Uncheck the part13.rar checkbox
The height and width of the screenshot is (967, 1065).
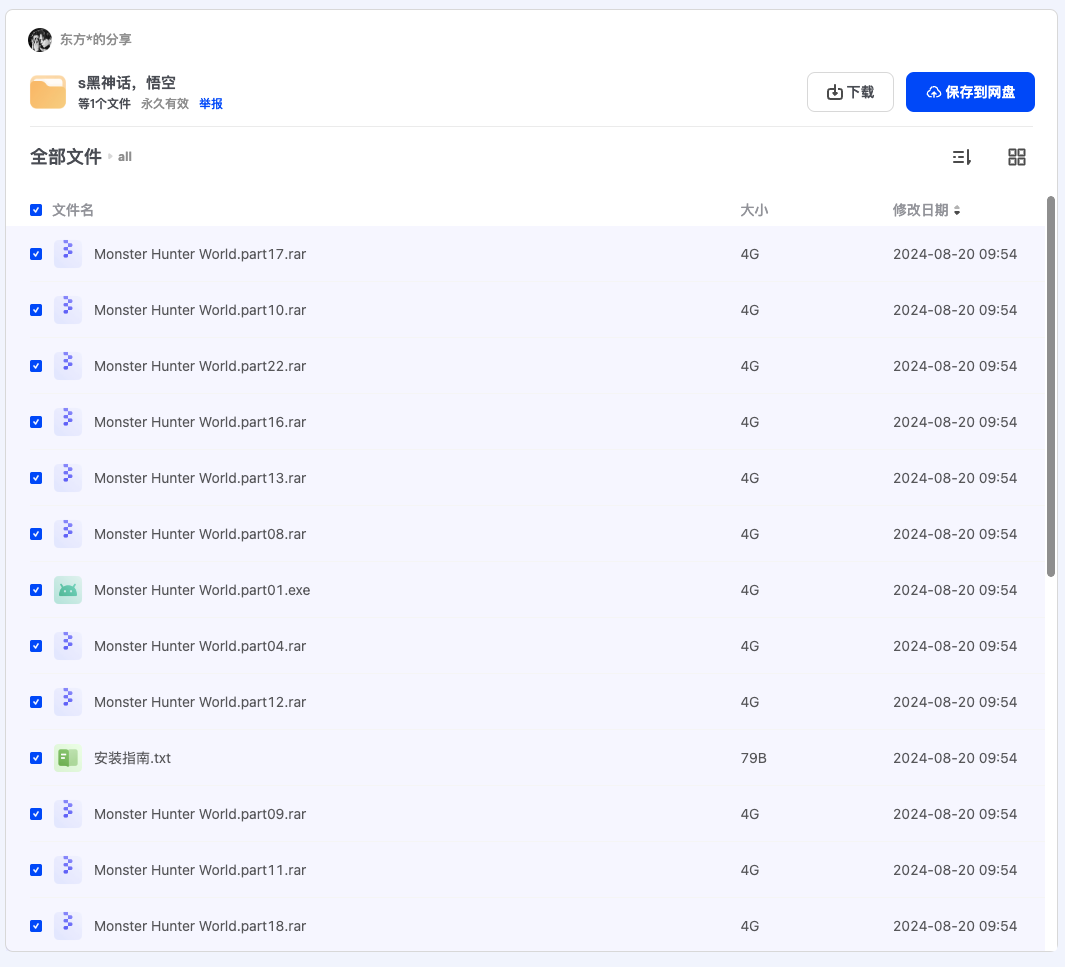click(x=36, y=478)
